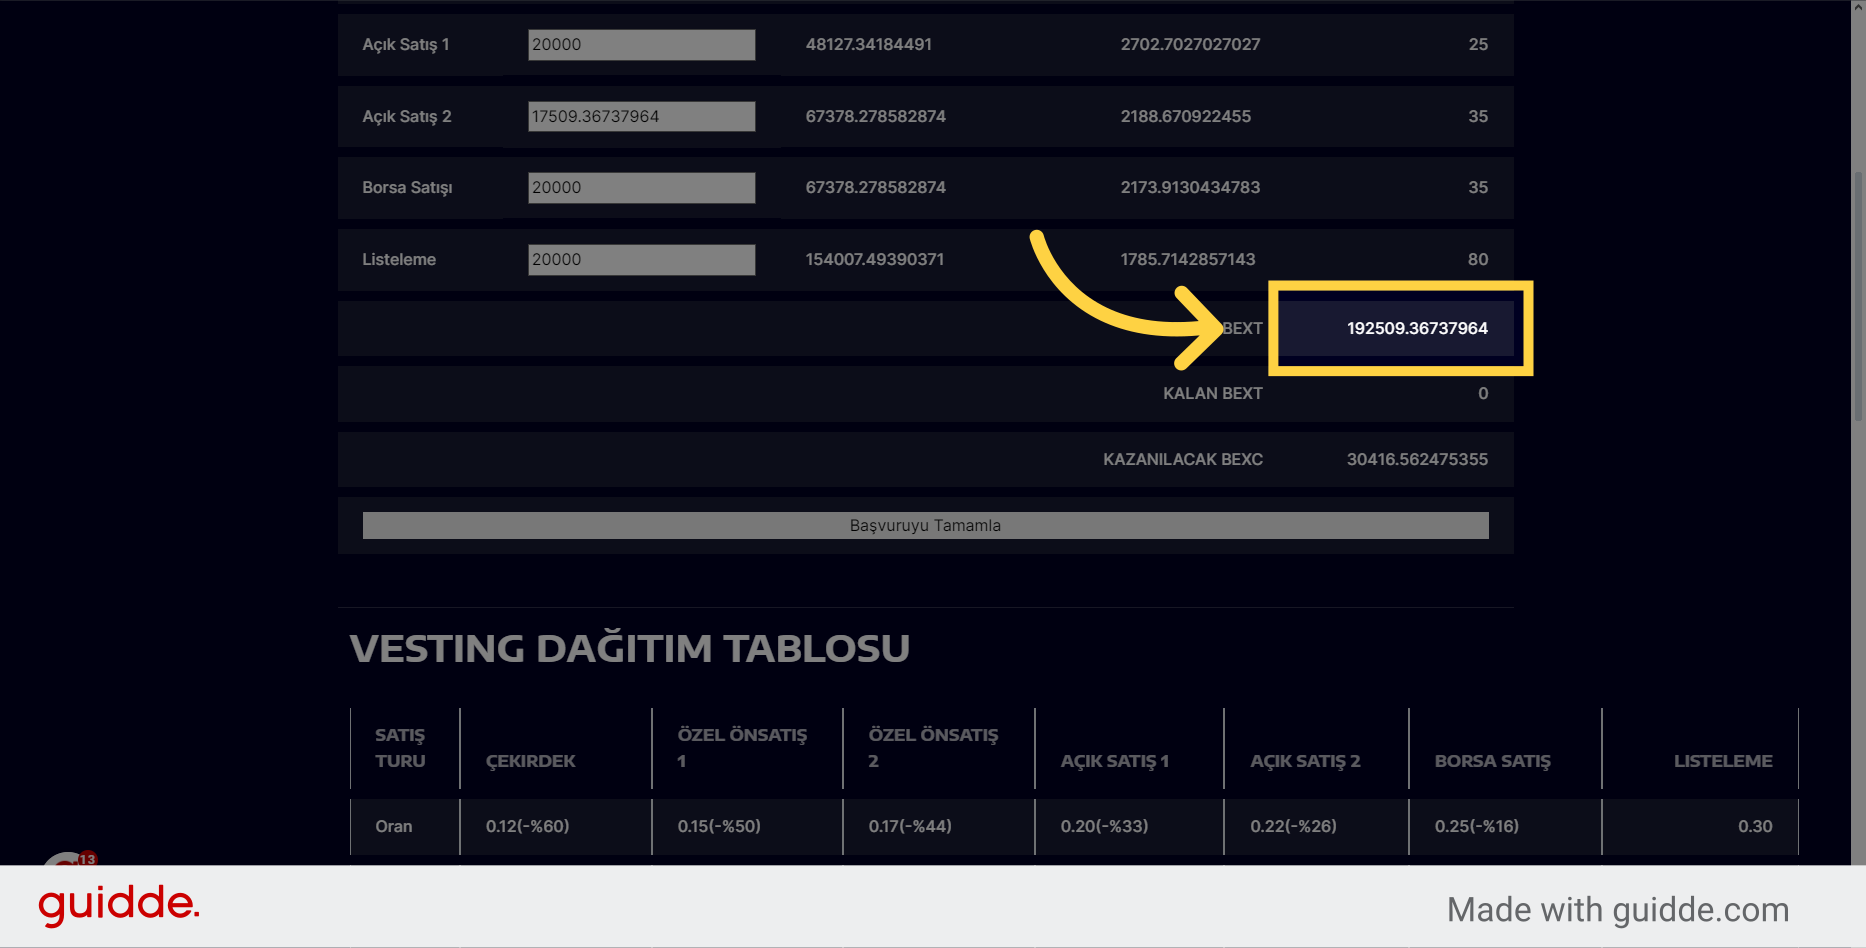This screenshot has width=1866, height=948.
Task: Click the 80 value in the Listeleme row
Action: (x=1478, y=260)
